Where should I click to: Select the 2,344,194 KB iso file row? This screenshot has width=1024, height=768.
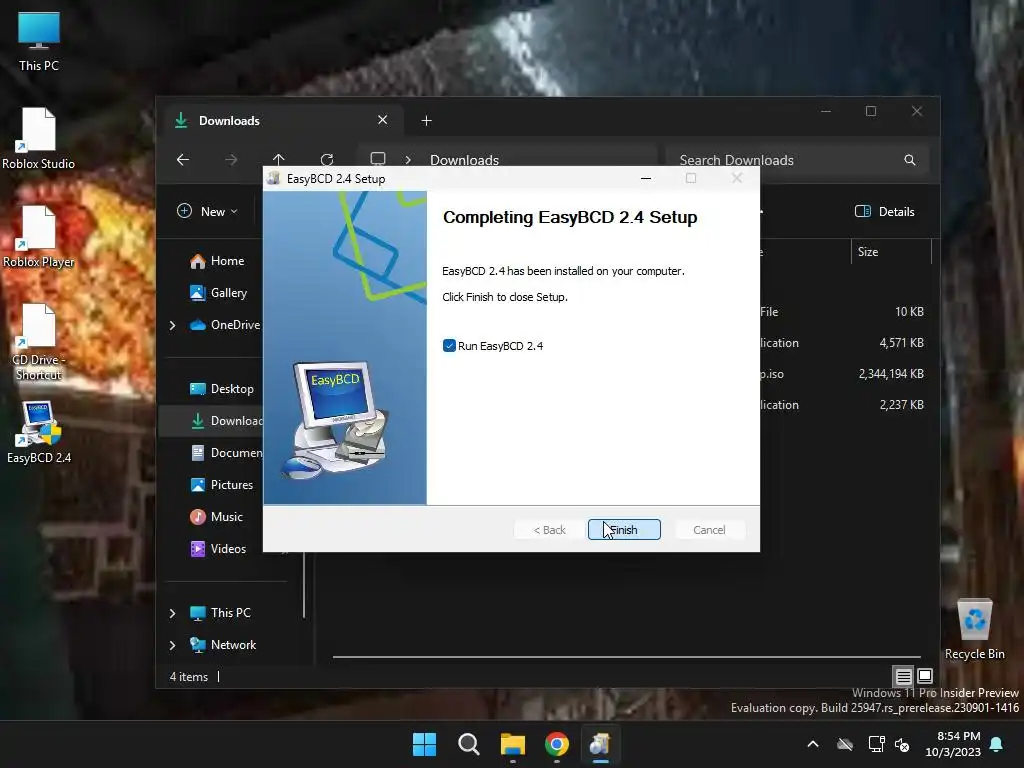pyautogui.click(x=842, y=374)
